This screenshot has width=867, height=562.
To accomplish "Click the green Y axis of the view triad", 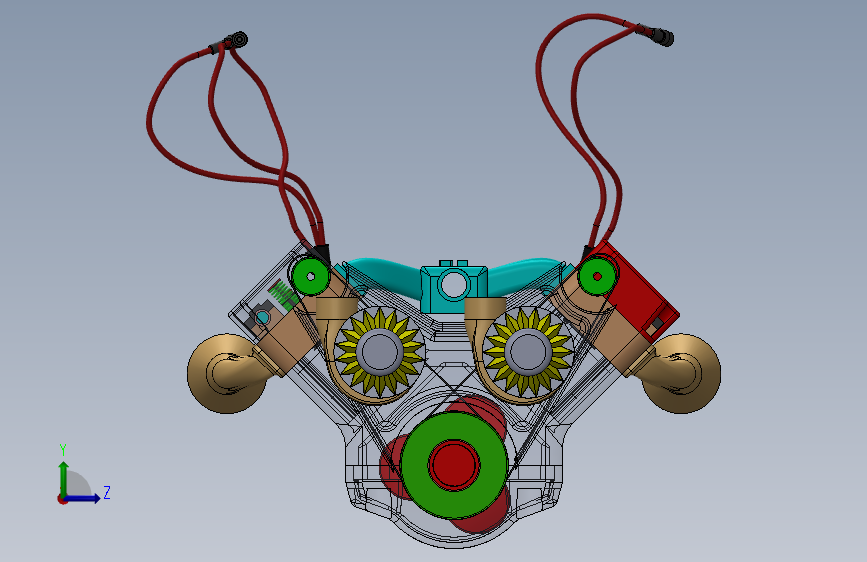I will [63, 479].
